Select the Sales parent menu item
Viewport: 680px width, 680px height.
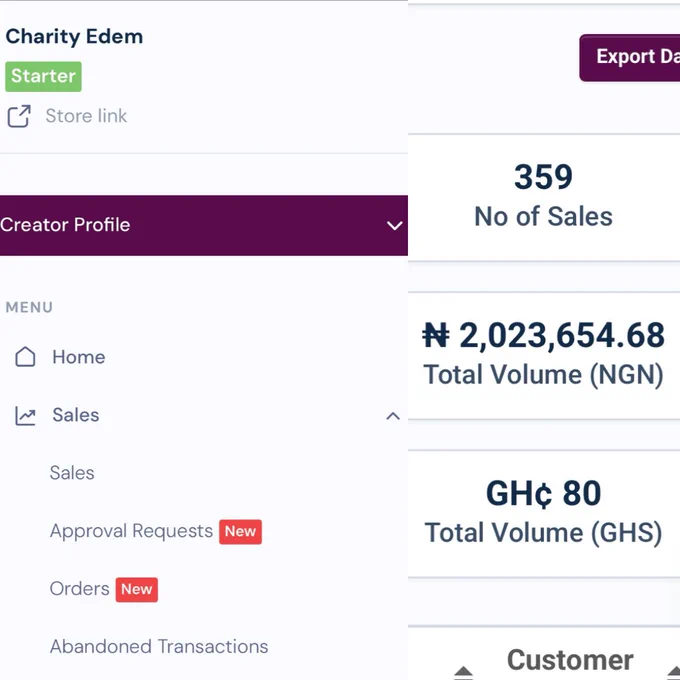(x=75, y=415)
